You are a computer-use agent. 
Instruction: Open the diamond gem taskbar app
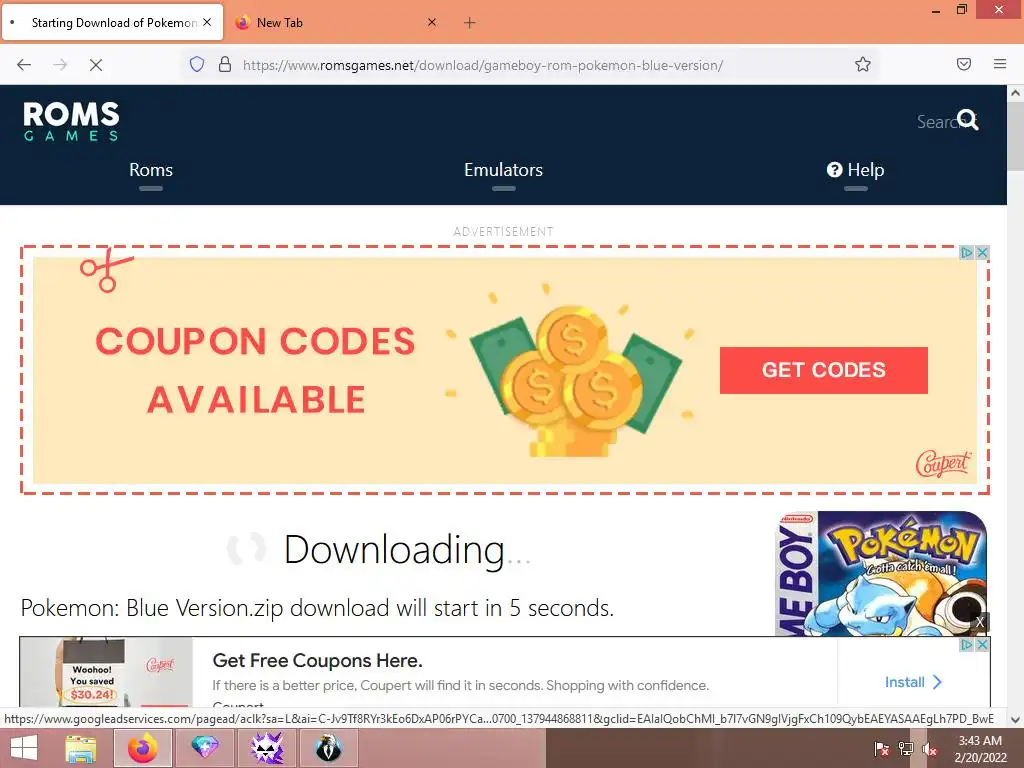tap(204, 748)
